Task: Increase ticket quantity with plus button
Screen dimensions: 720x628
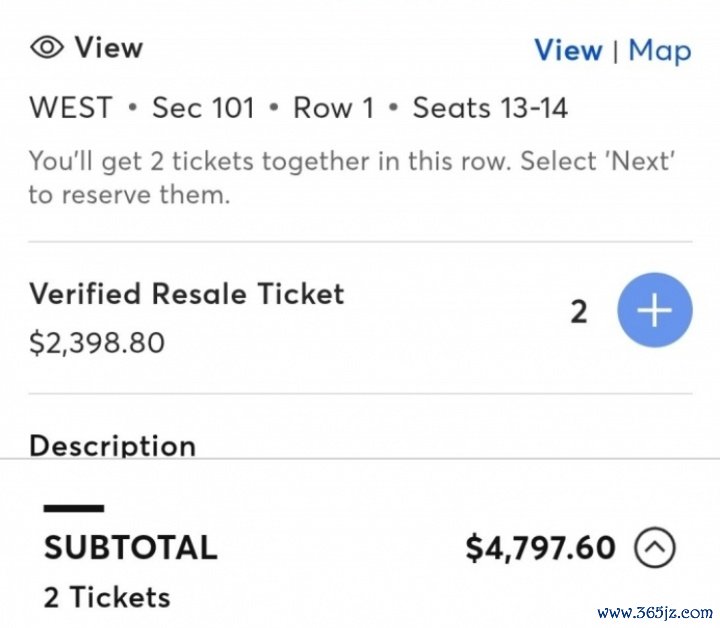Action: point(655,311)
